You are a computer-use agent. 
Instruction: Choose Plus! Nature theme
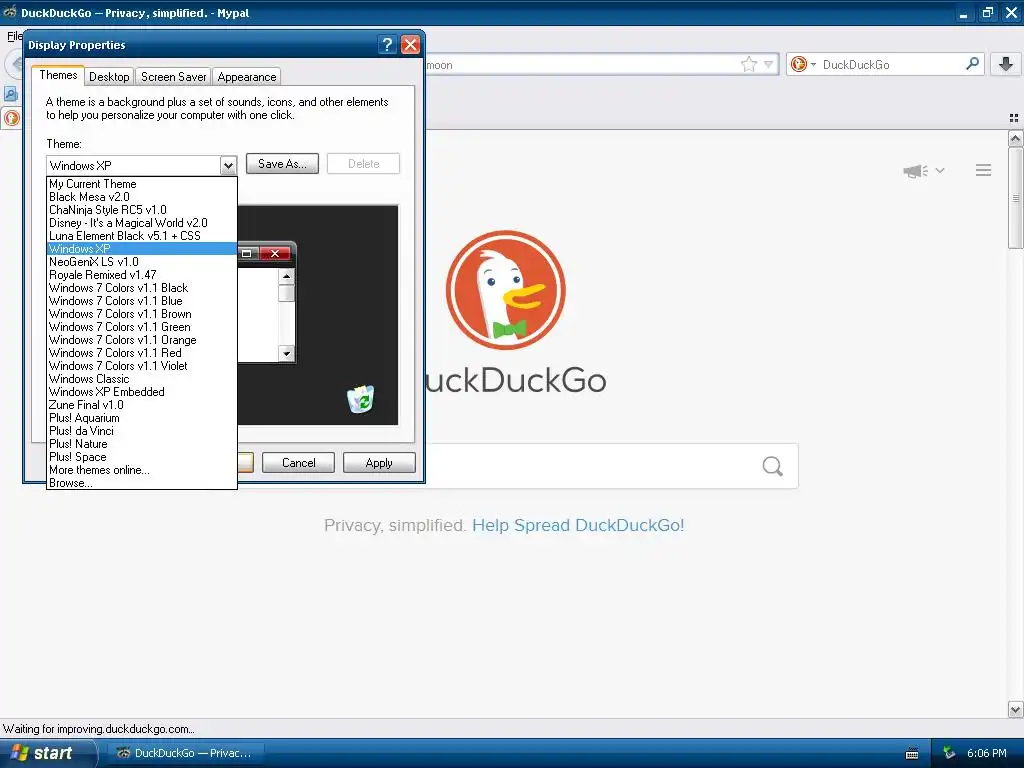[x=142, y=444]
